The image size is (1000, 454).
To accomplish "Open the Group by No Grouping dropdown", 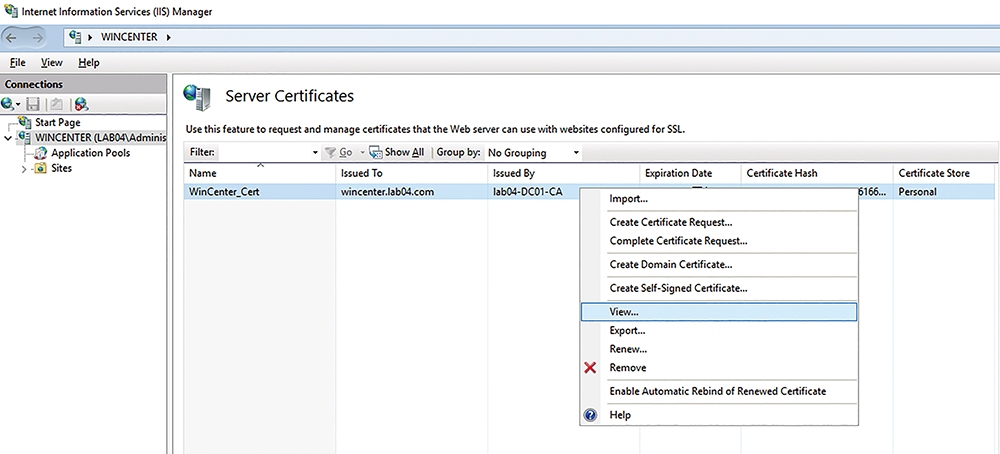I will (x=533, y=152).
